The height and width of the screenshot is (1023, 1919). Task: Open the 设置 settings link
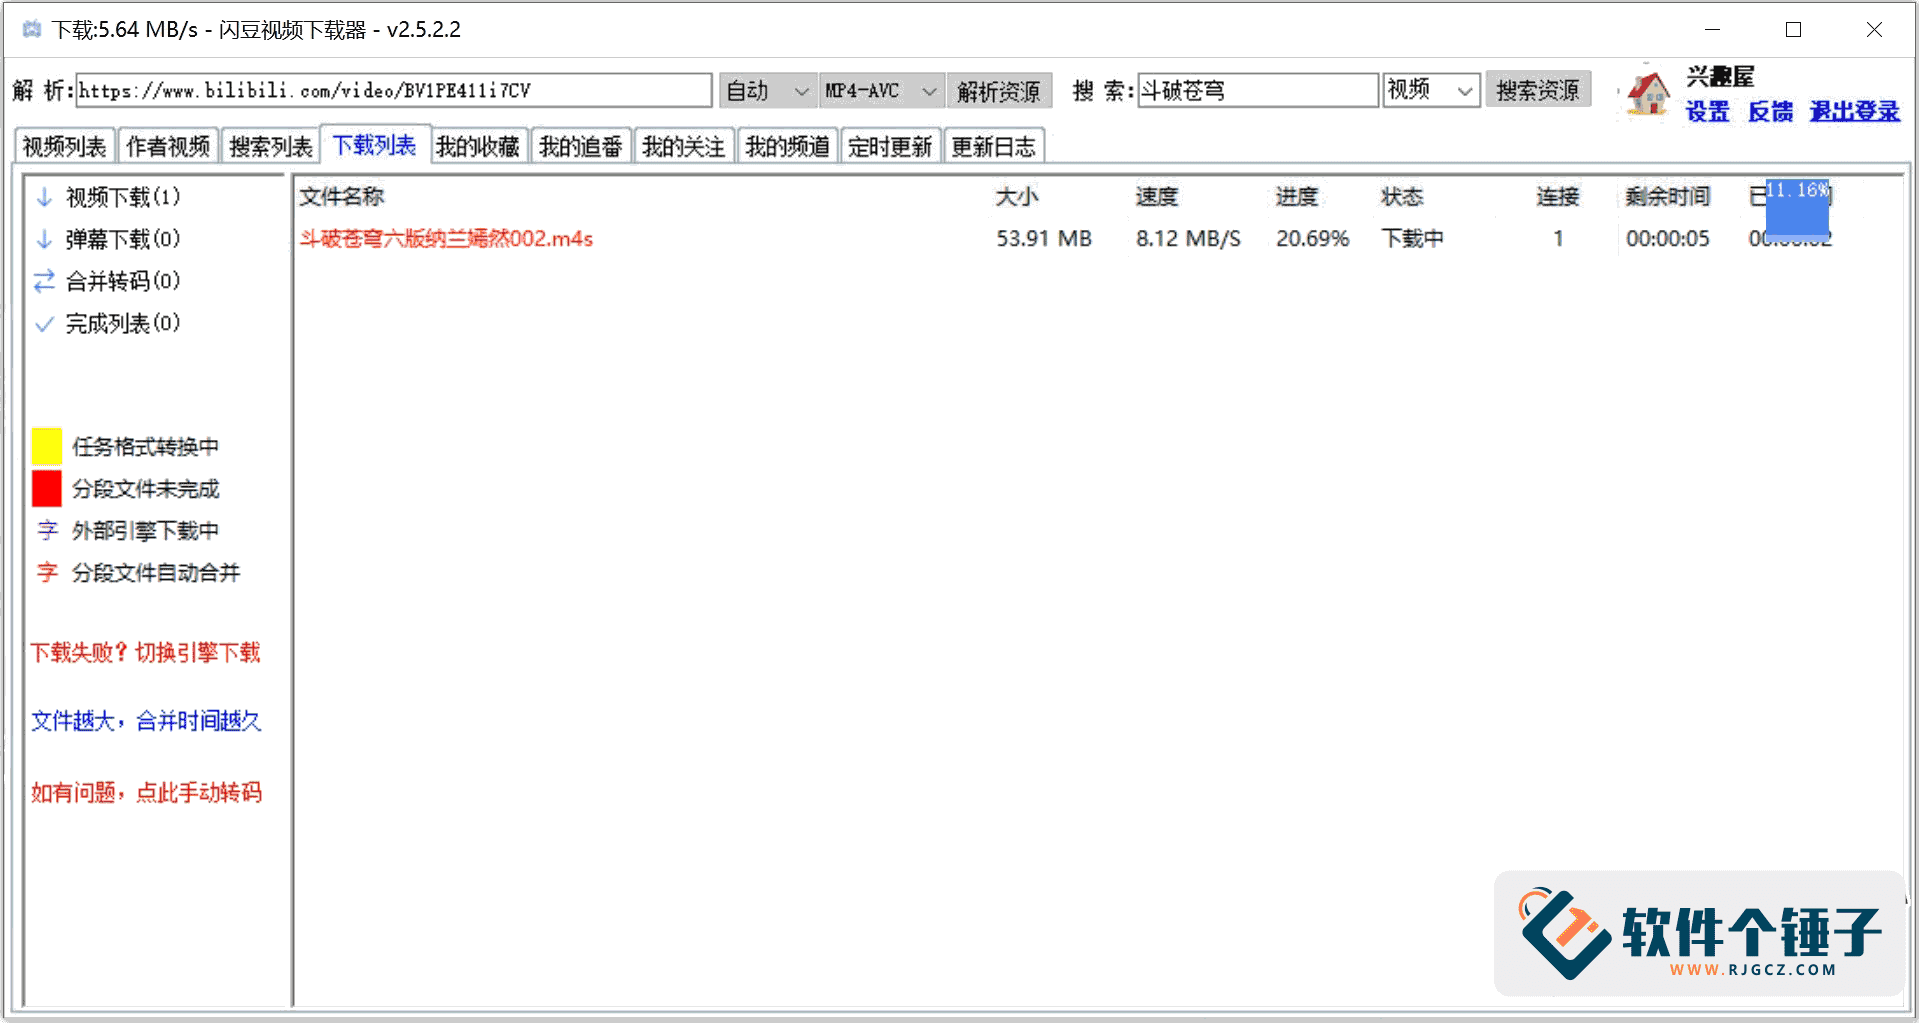(x=1707, y=112)
